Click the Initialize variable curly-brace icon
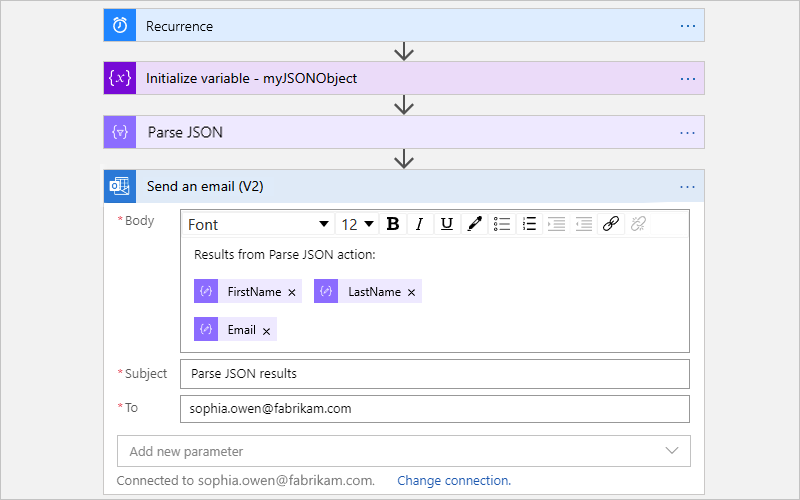The height and width of the screenshot is (500, 800). pyautogui.click(x=120, y=78)
